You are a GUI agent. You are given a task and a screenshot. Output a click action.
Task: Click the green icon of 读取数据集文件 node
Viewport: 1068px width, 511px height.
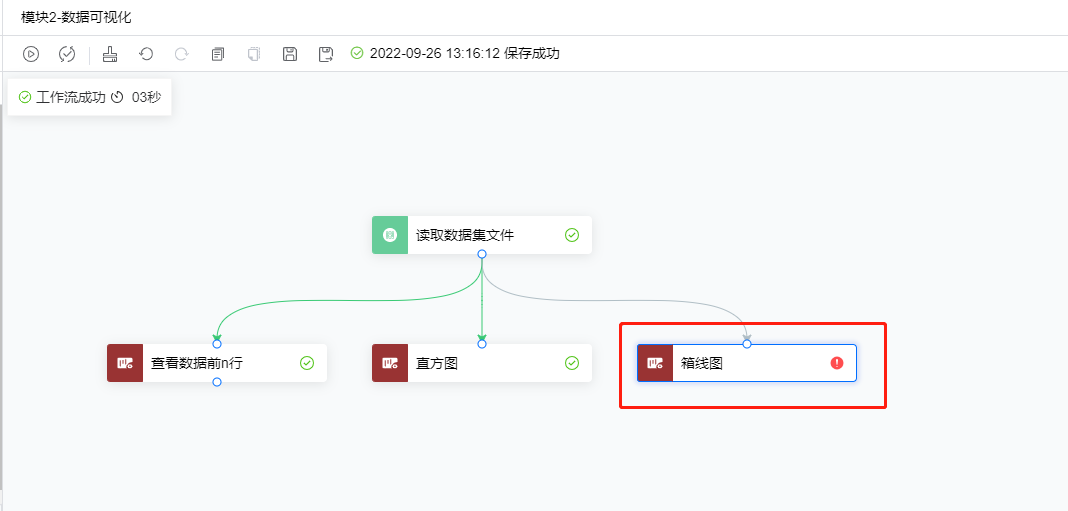click(x=390, y=235)
